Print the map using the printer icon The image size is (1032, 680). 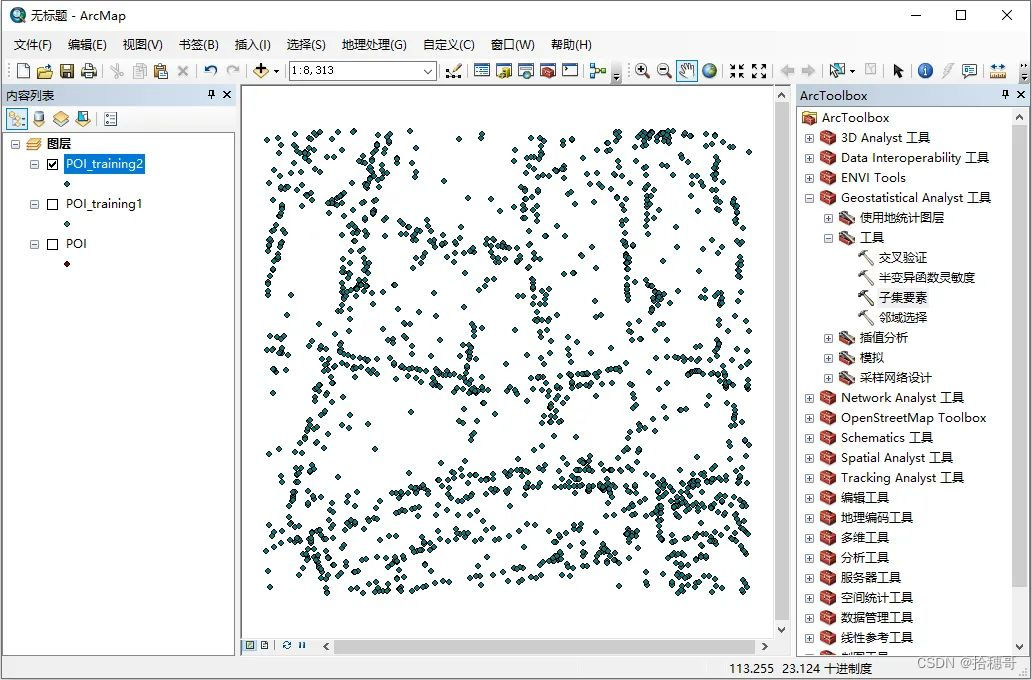(x=88, y=70)
